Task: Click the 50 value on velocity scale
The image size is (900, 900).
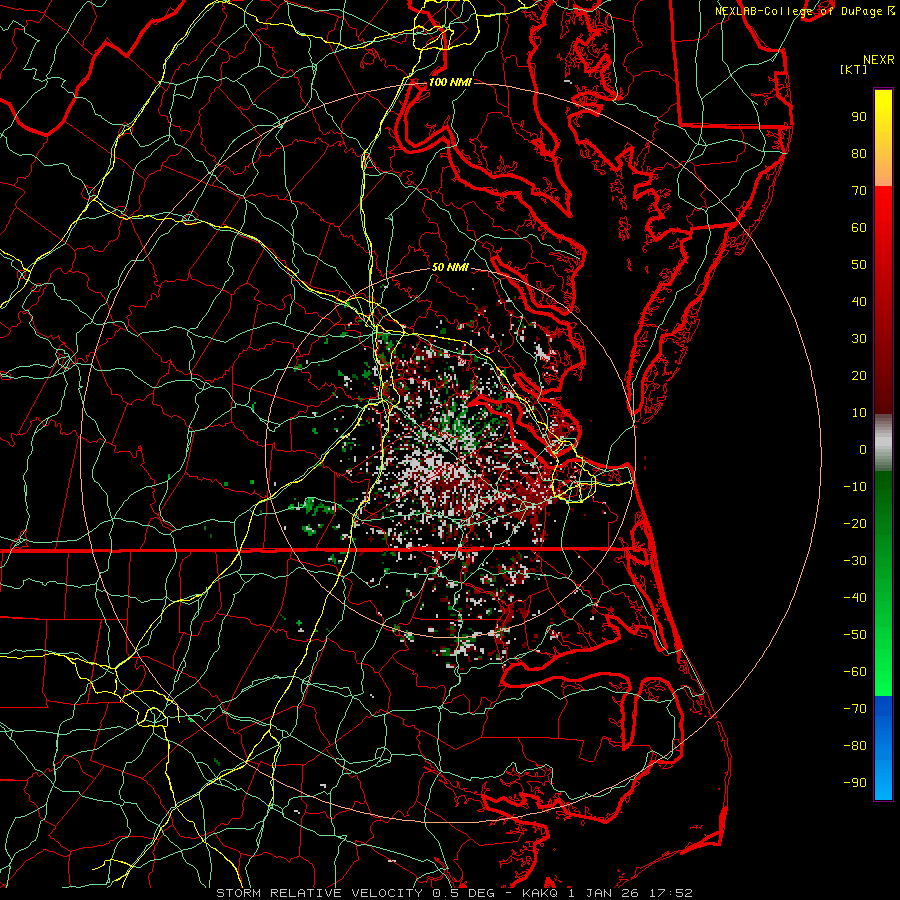Action: 859,265
